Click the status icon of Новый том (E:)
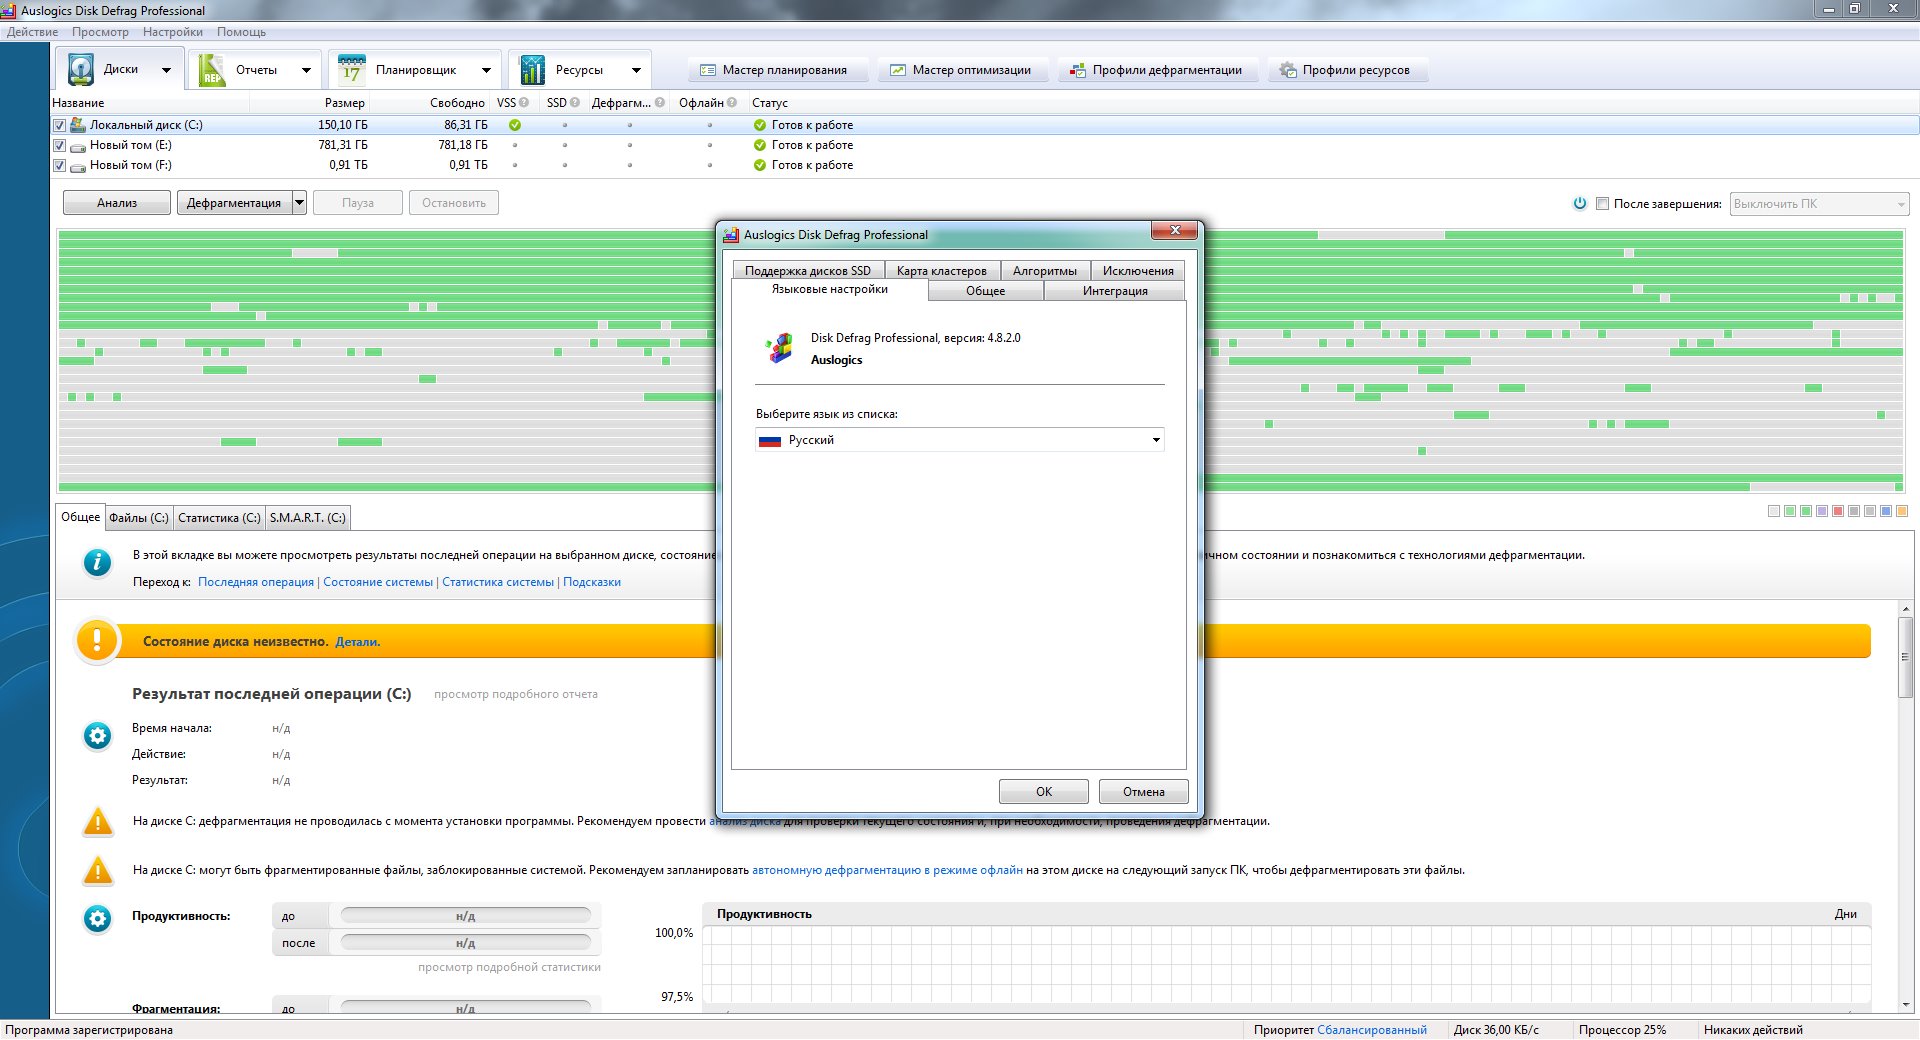The height and width of the screenshot is (1040, 1920). 760,145
